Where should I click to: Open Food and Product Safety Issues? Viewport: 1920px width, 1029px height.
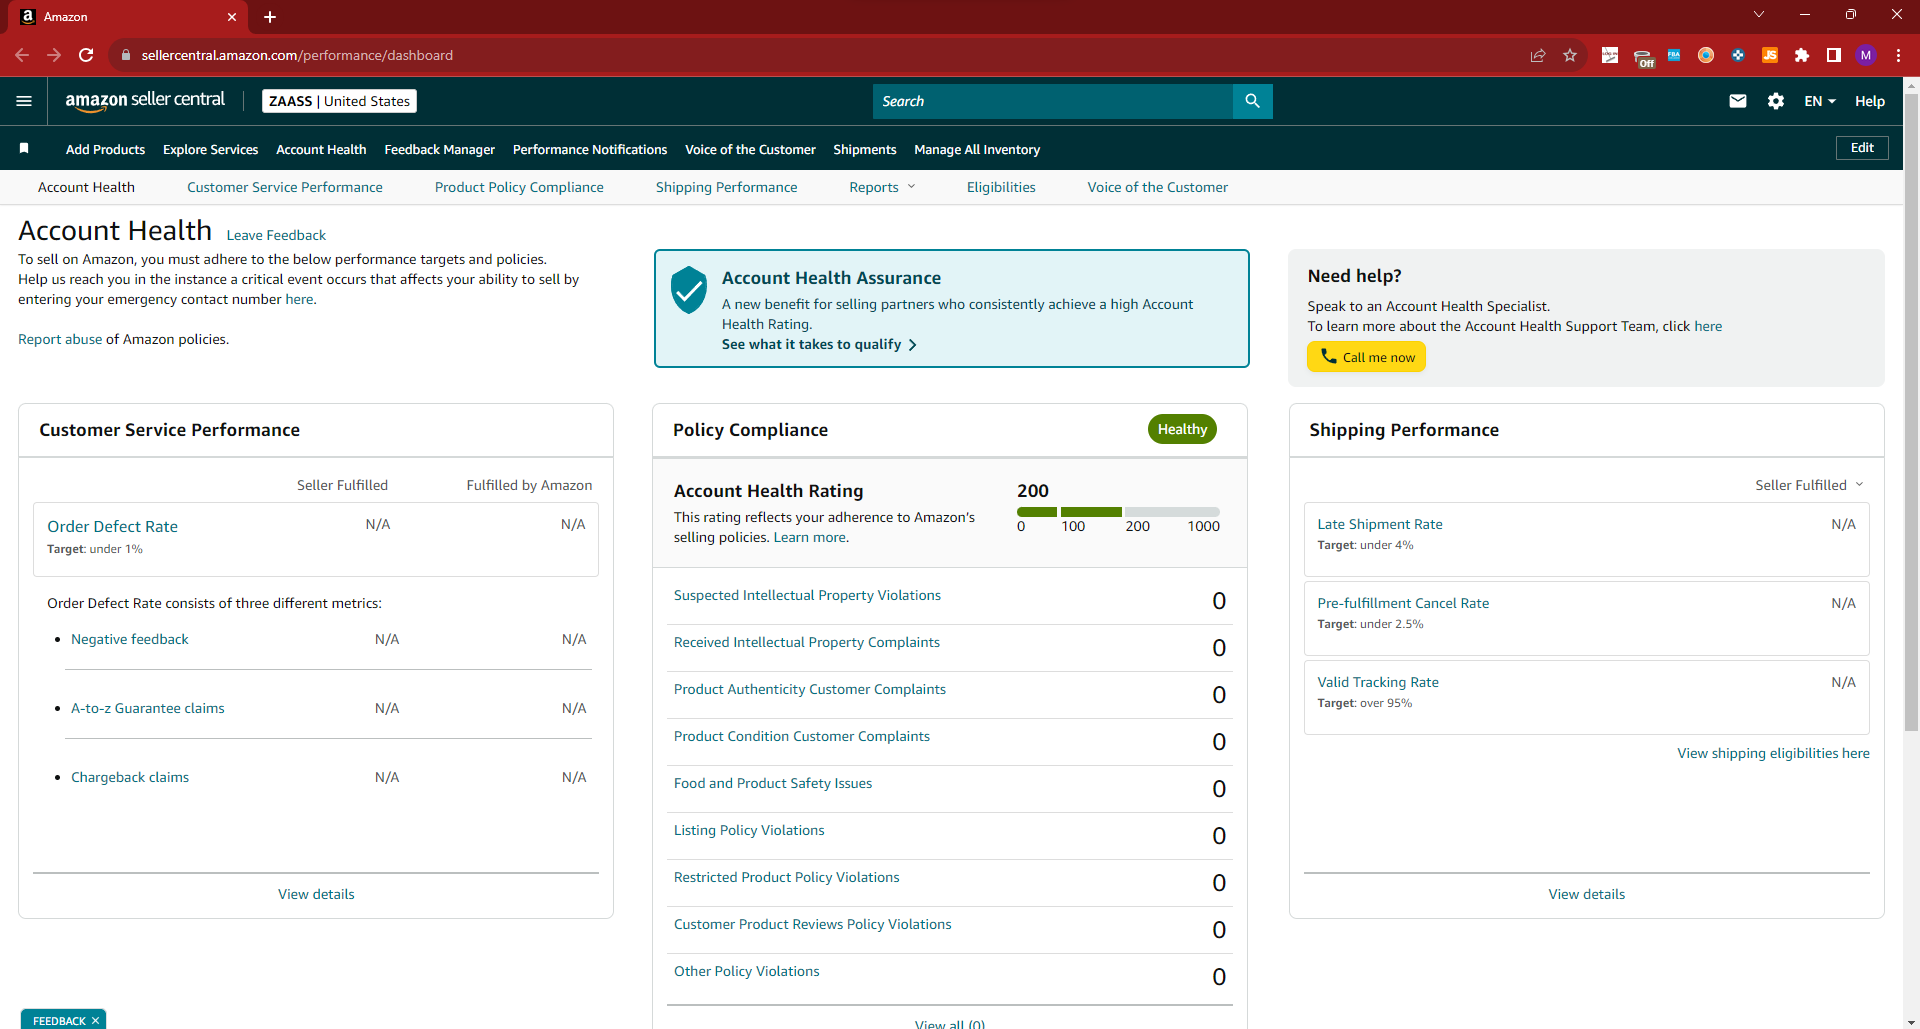tap(773, 783)
